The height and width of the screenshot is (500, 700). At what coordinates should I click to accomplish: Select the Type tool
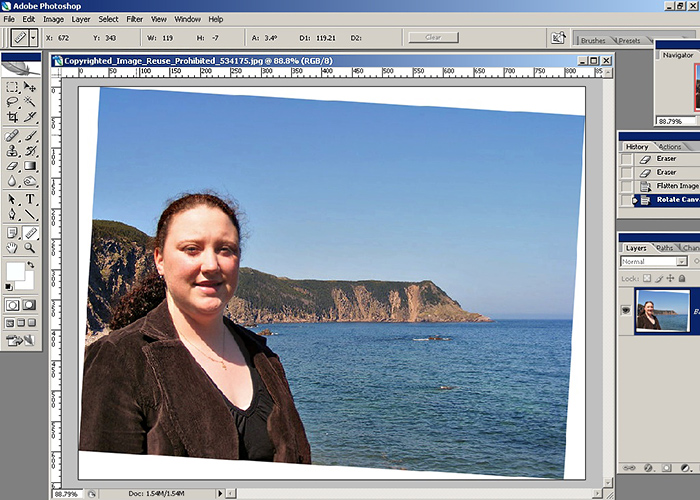[29, 199]
